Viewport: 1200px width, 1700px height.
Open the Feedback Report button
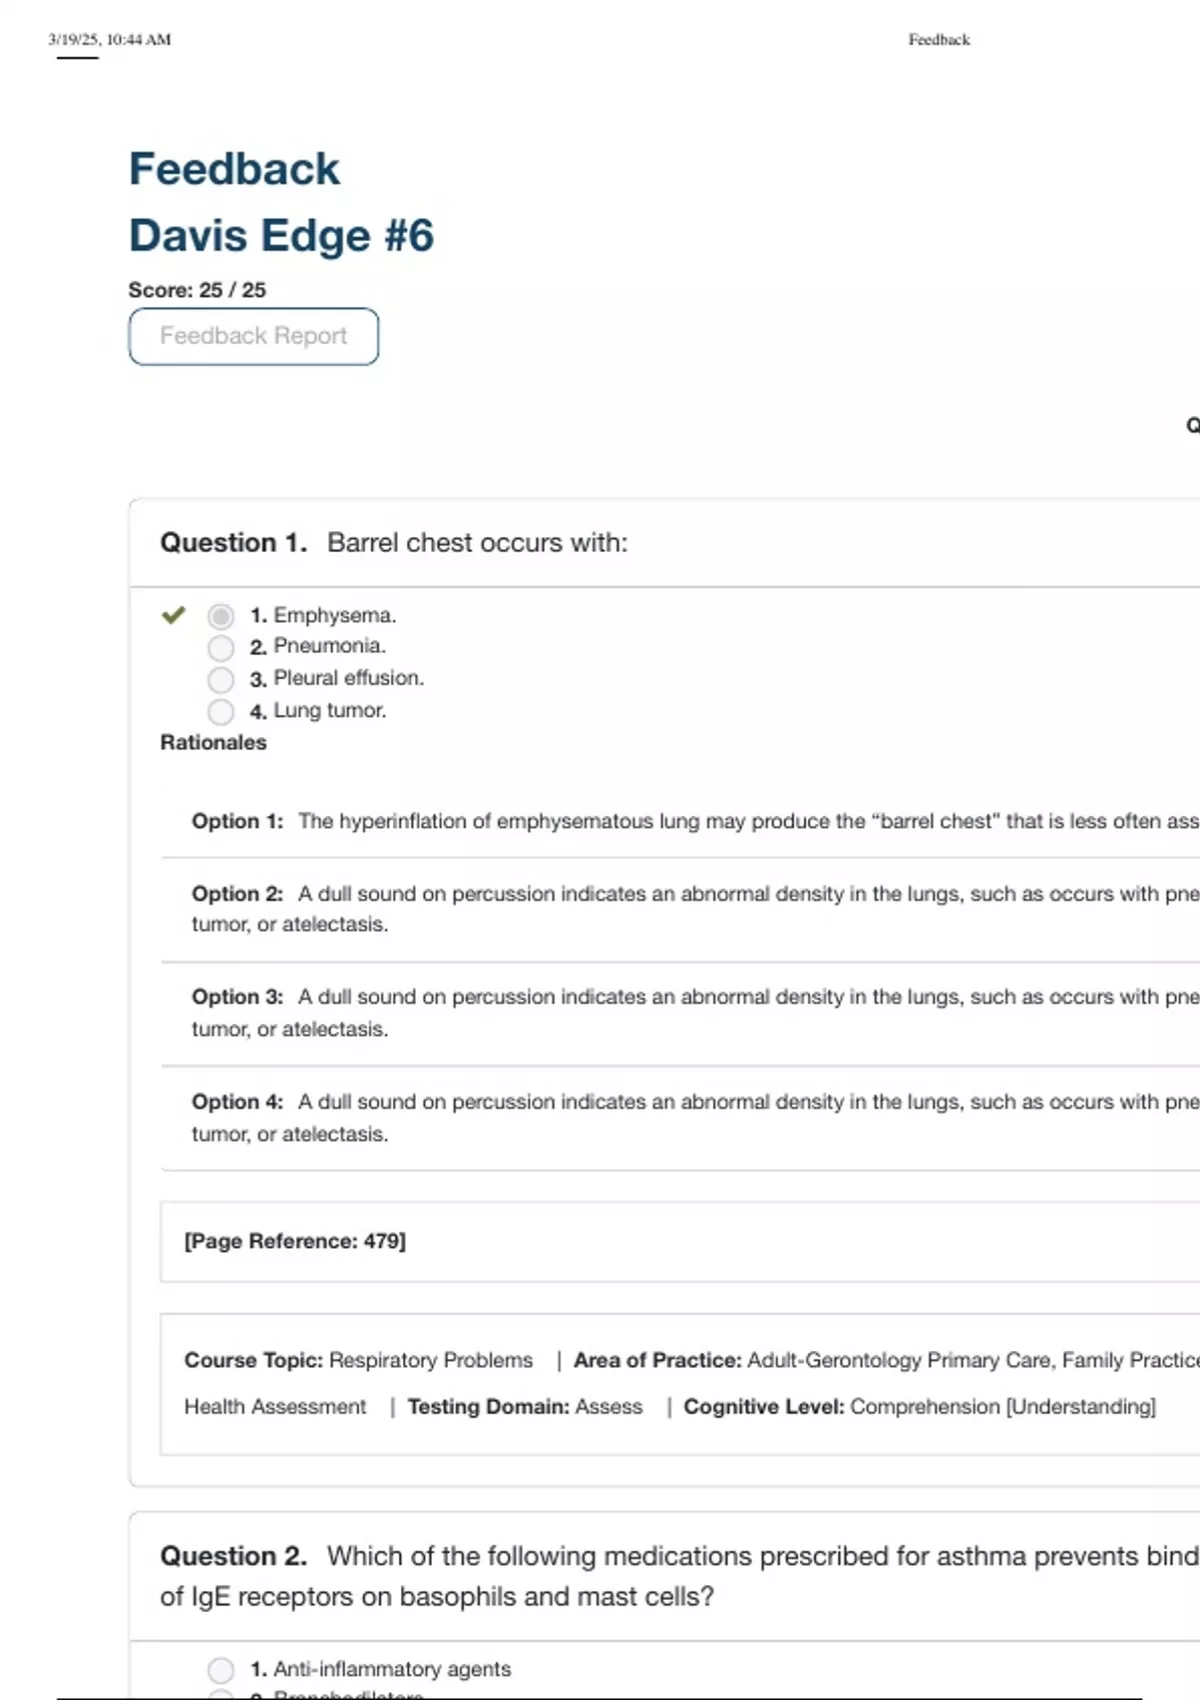click(253, 336)
